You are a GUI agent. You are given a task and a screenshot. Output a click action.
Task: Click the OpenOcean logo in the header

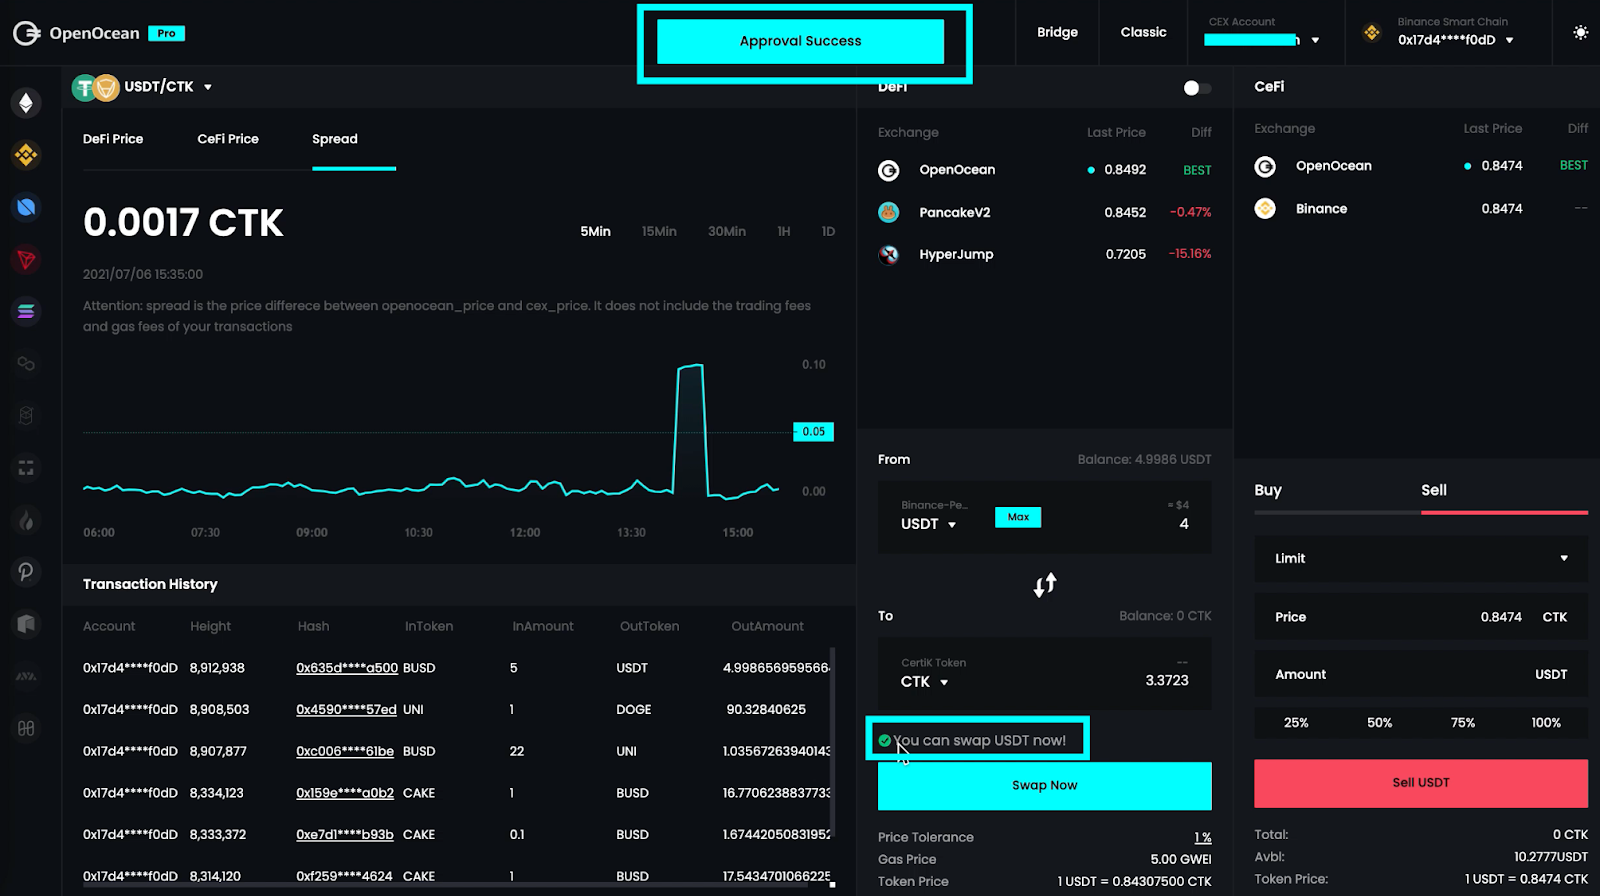point(76,33)
